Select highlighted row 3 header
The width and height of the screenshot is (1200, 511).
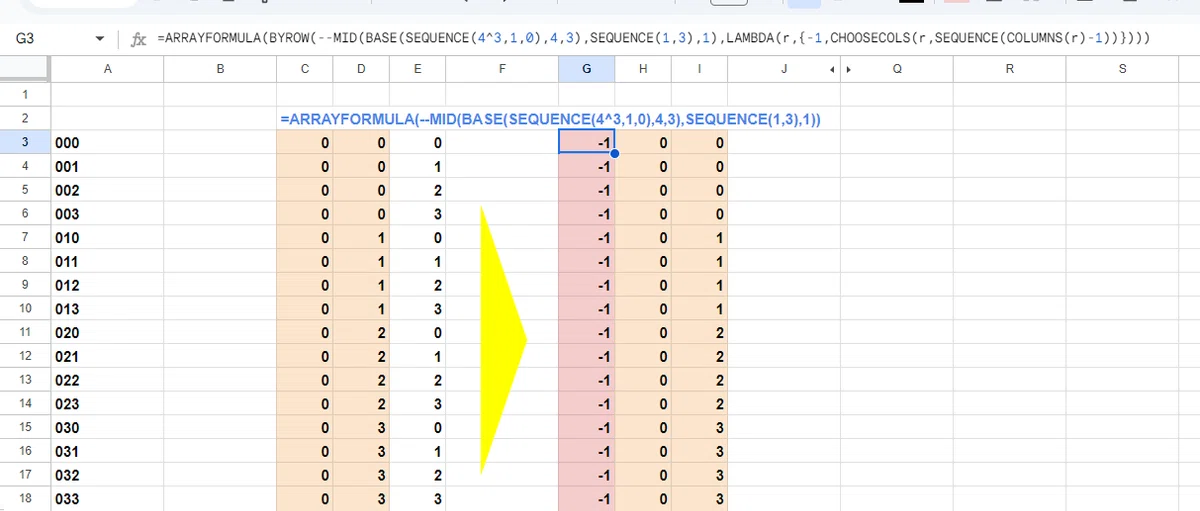(25, 142)
